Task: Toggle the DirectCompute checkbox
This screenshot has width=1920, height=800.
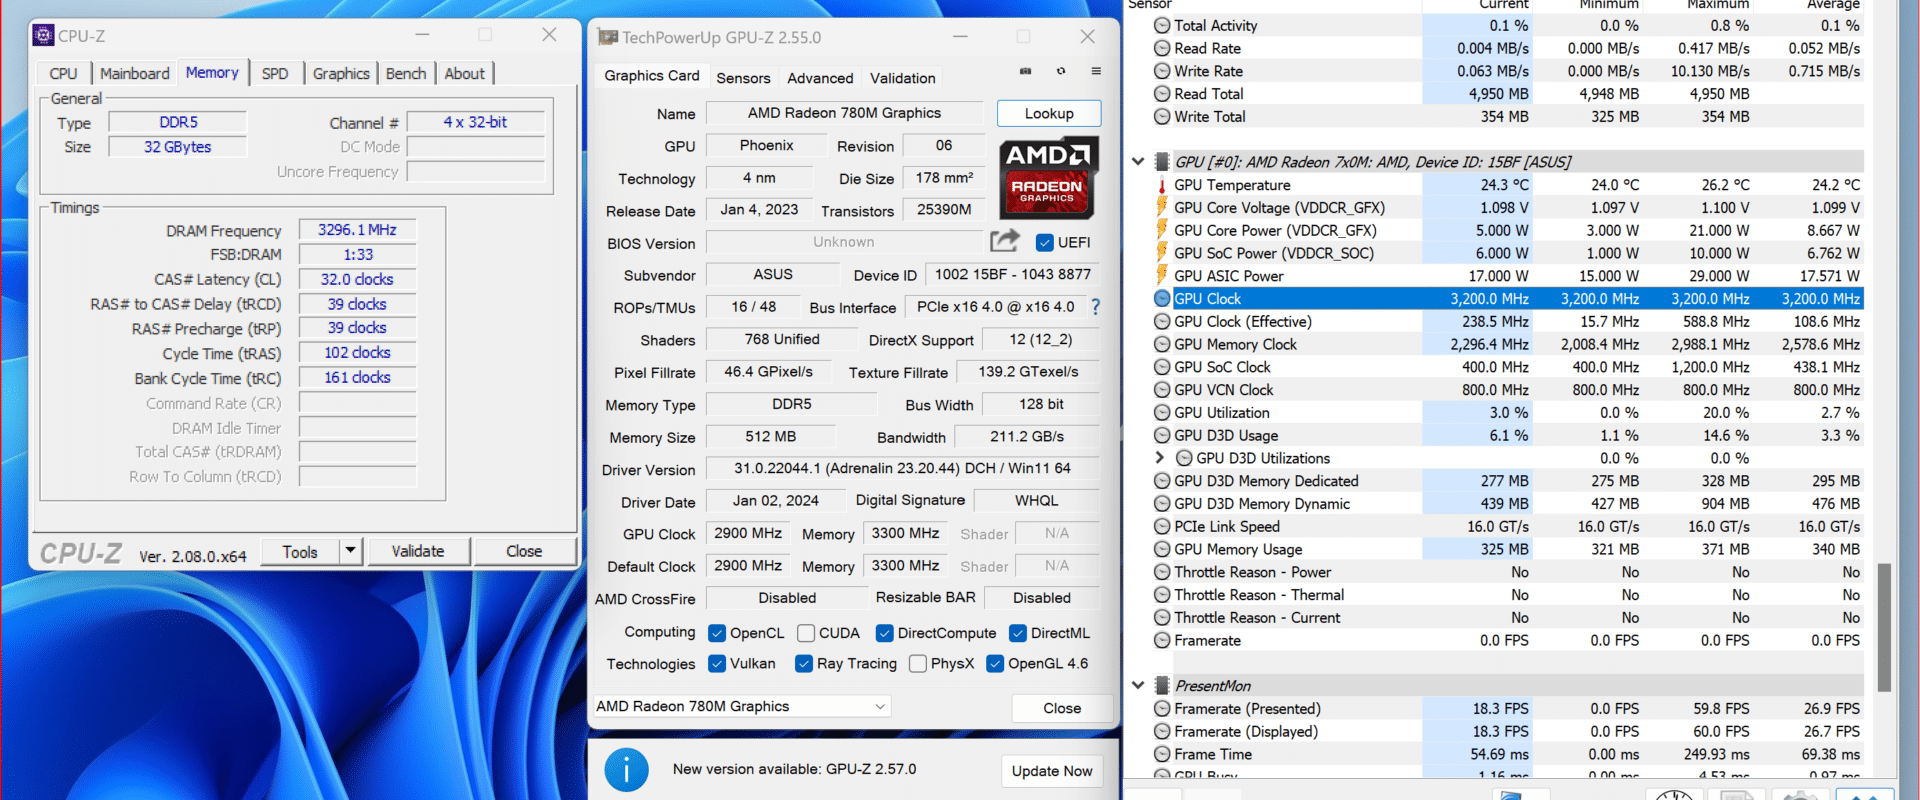Action: click(x=884, y=633)
